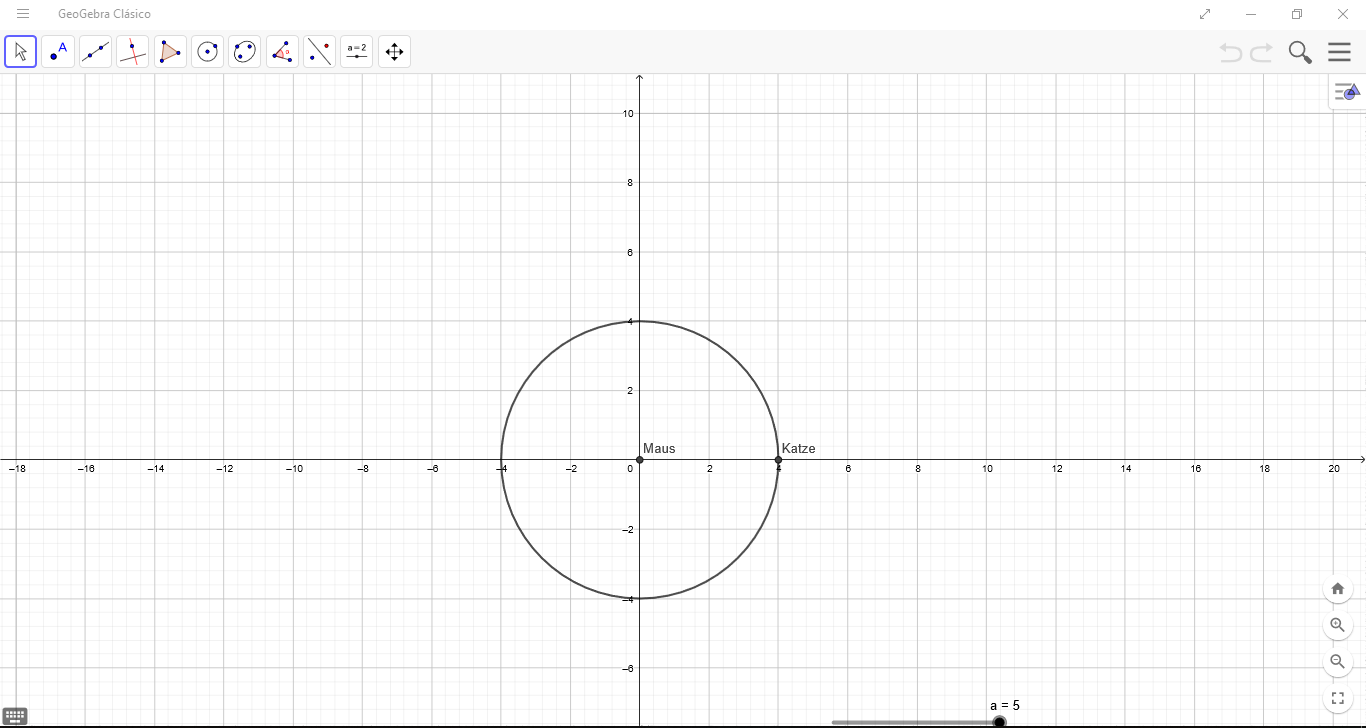The height and width of the screenshot is (728, 1366).
Task: Select Reflect about Line tool
Action: (x=319, y=52)
